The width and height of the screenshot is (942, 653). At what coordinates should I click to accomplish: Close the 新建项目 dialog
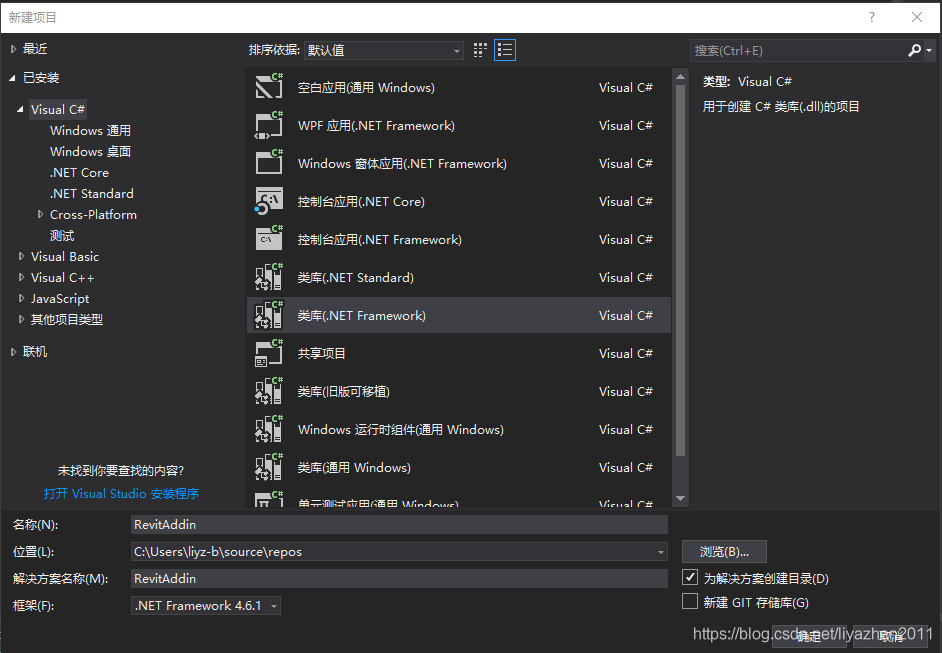pos(917,17)
